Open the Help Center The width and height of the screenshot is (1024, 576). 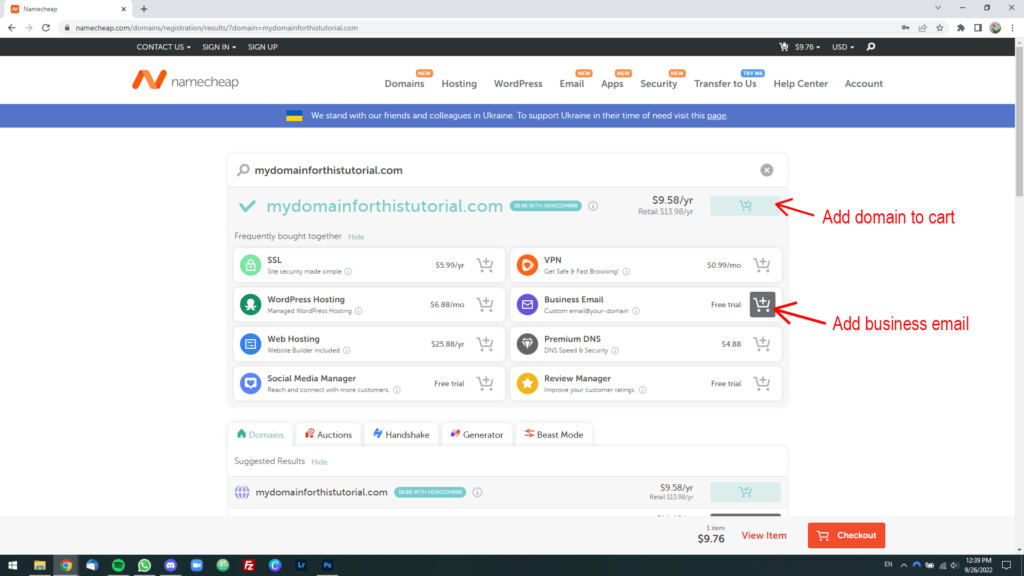[801, 84]
